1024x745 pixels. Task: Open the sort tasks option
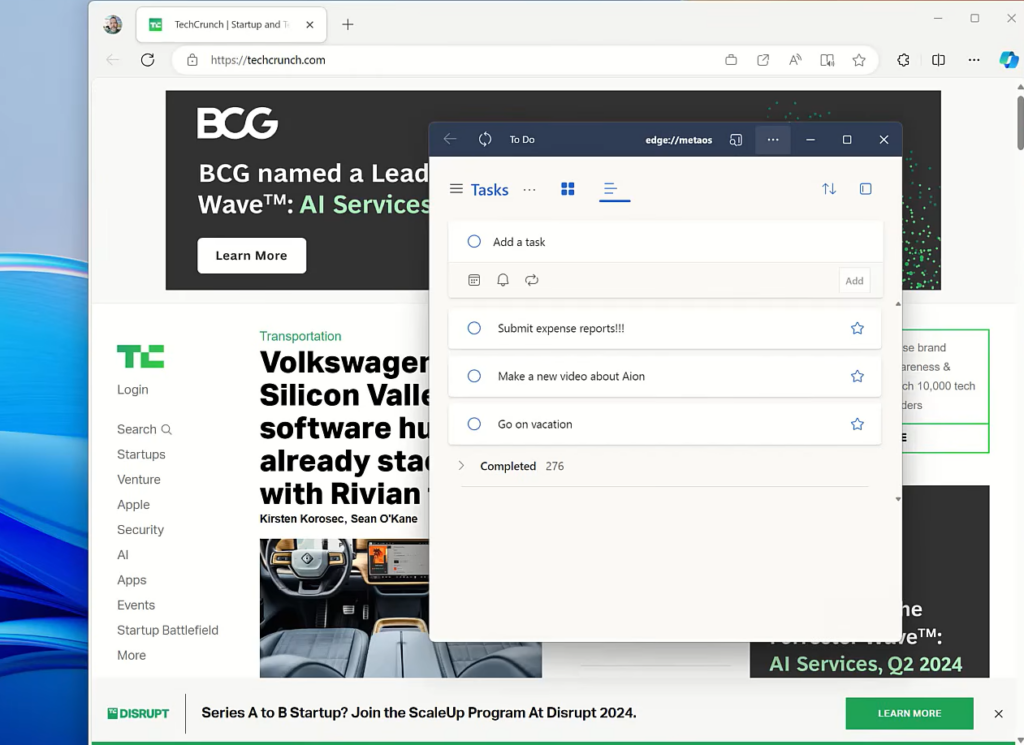(829, 189)
